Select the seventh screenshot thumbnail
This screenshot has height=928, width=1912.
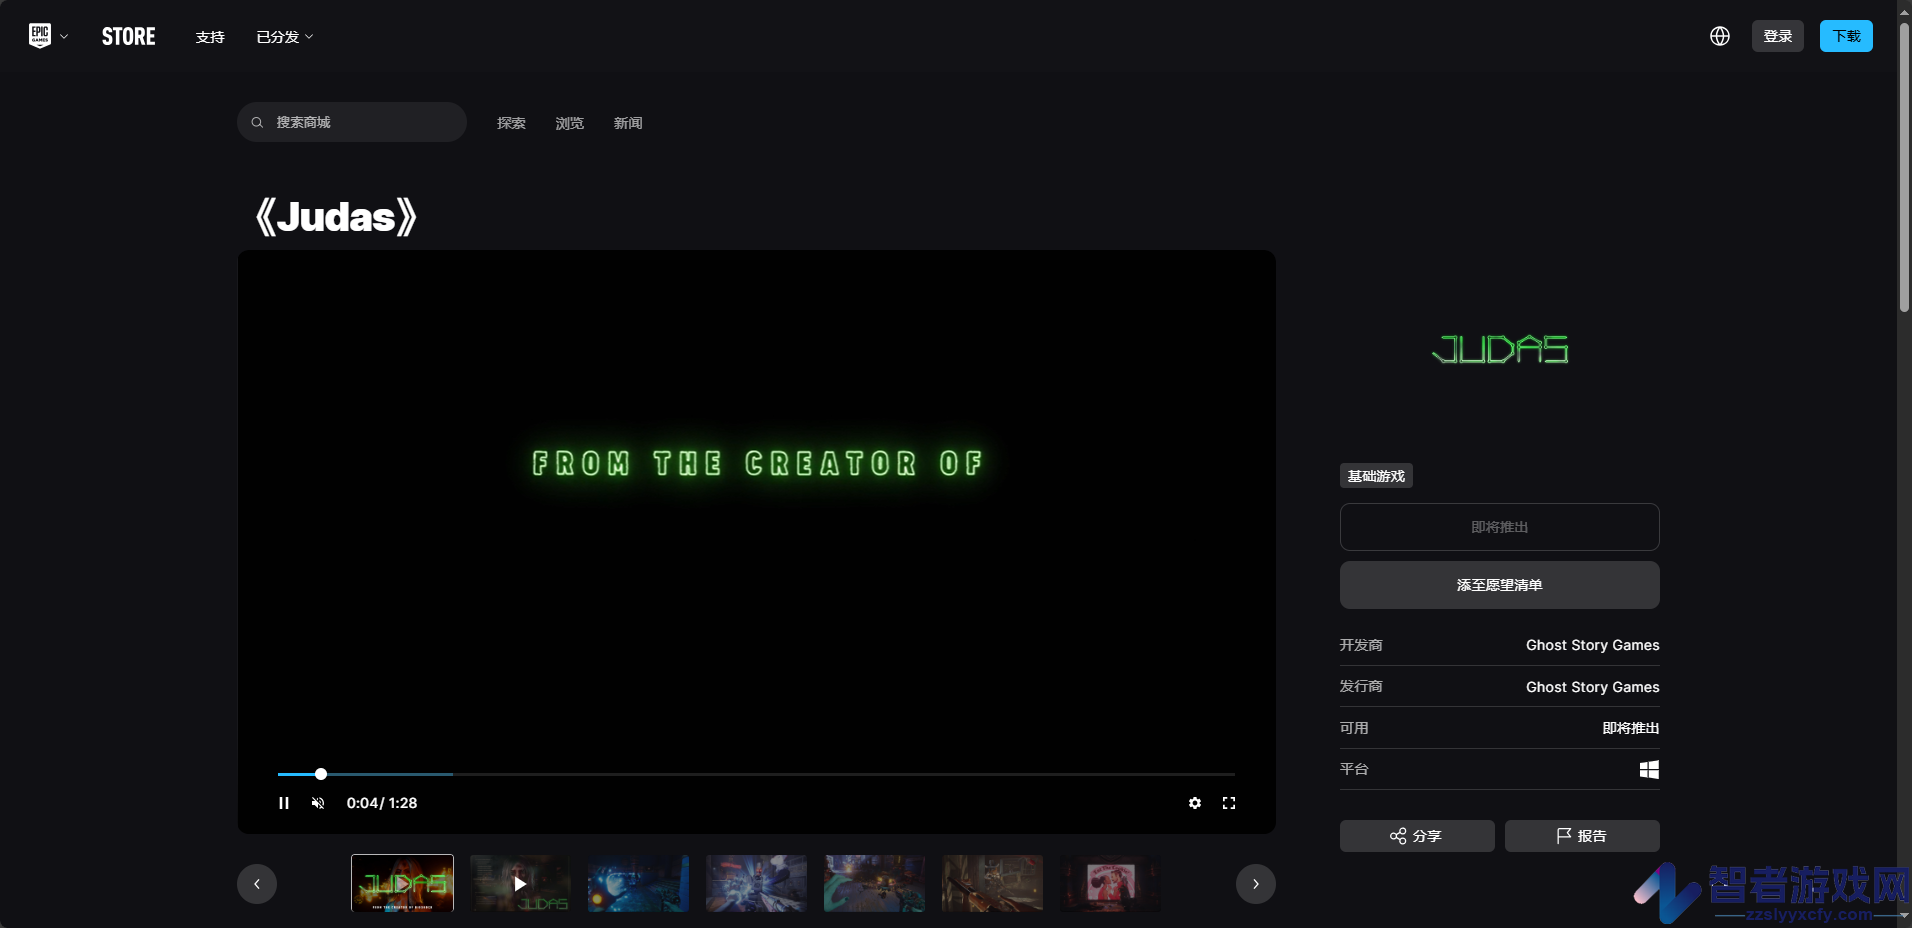(x=1110, y=883)
